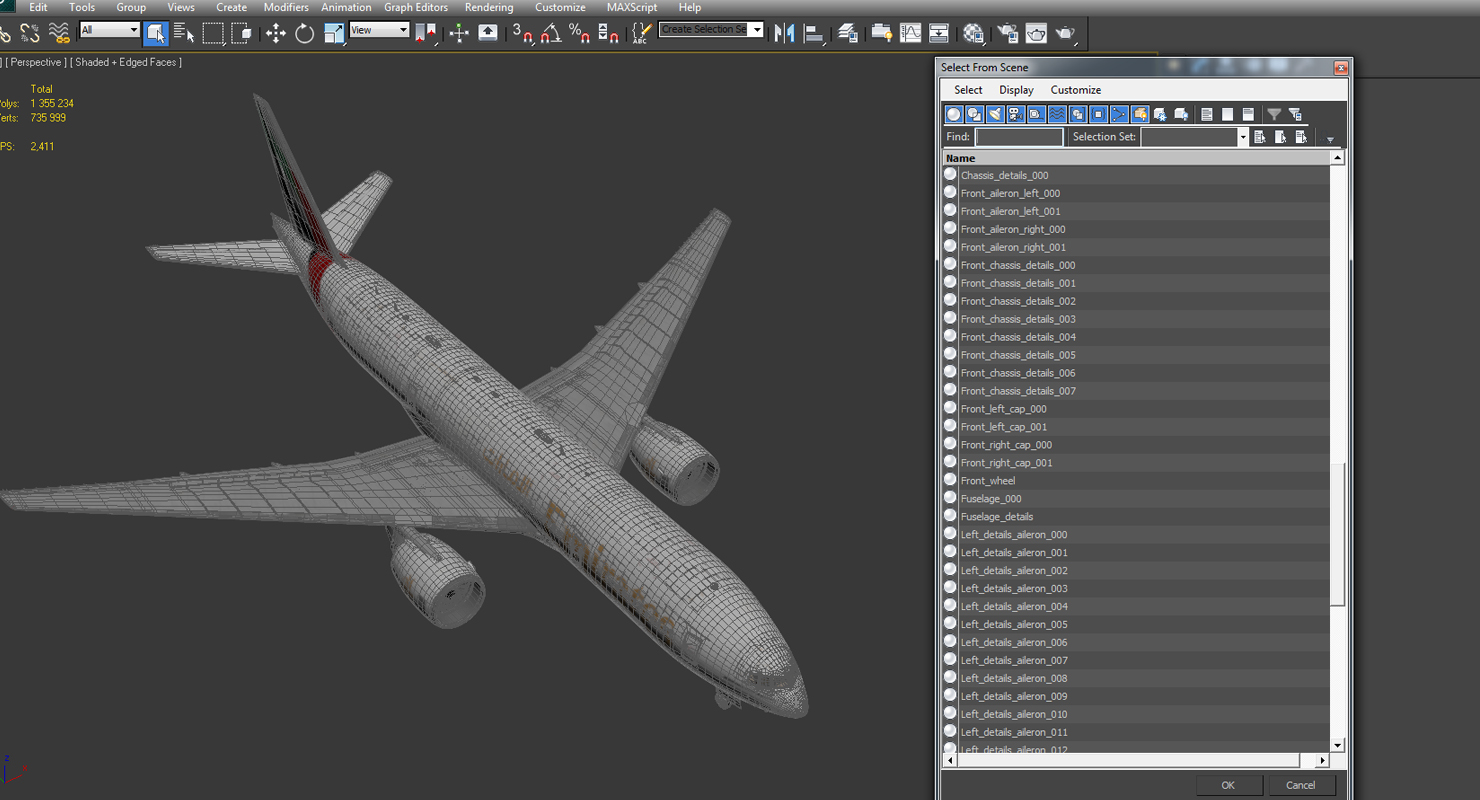The image size is (1480, 800).
Task: Click in the Find input field
Action: (1019, 137)
